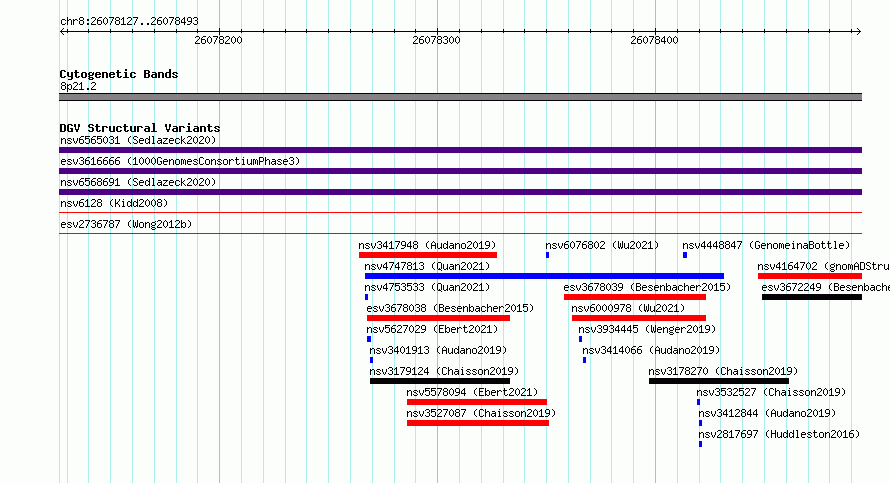Click blue marker under nsv3414066

click(585, 360)
